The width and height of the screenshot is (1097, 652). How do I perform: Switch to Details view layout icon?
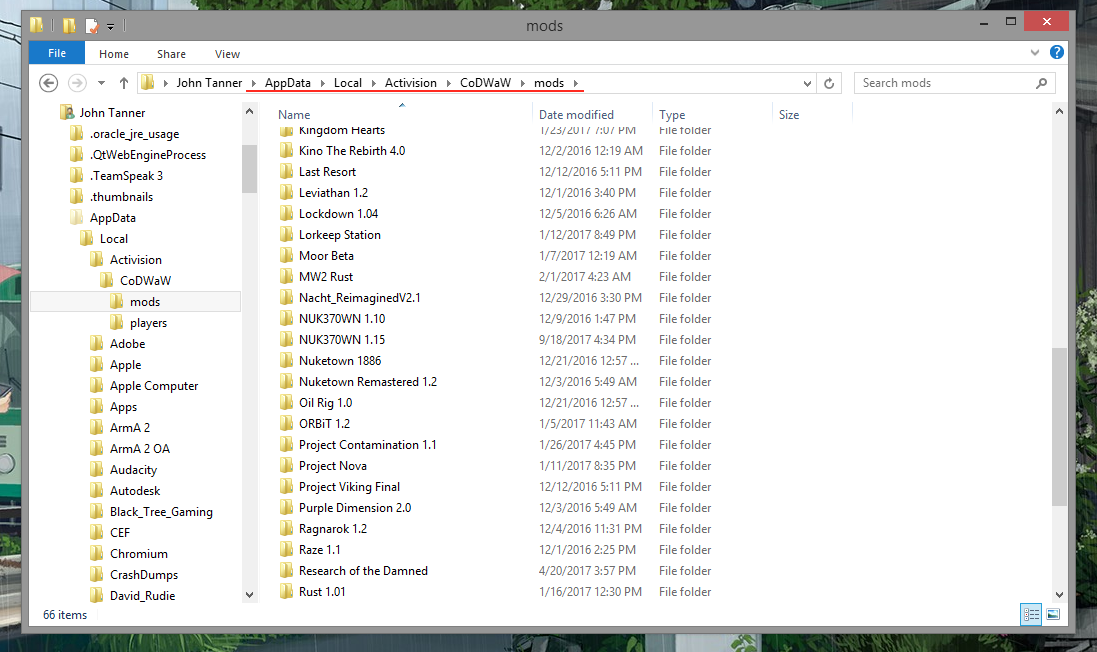coord(1031,614)
